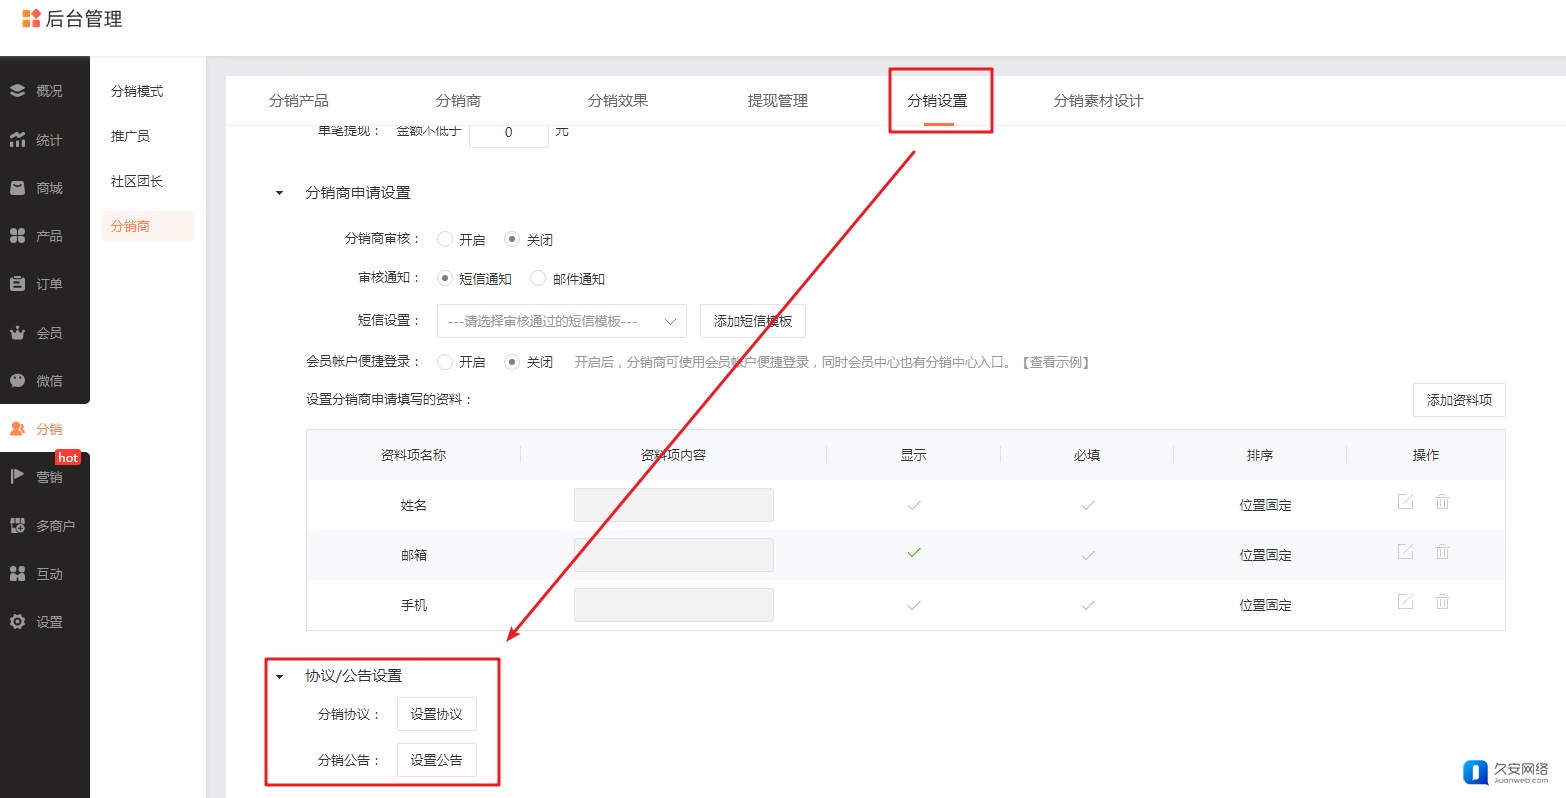This screenshot has width=1566, height=798.
Task: Toggle 显示 checkmark for 姓名 row
Action: 913,505
